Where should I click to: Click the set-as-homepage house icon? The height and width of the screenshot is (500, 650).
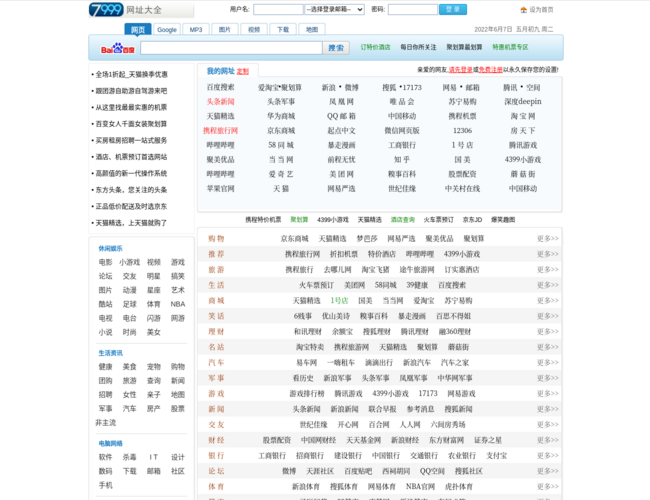[524, 10]
